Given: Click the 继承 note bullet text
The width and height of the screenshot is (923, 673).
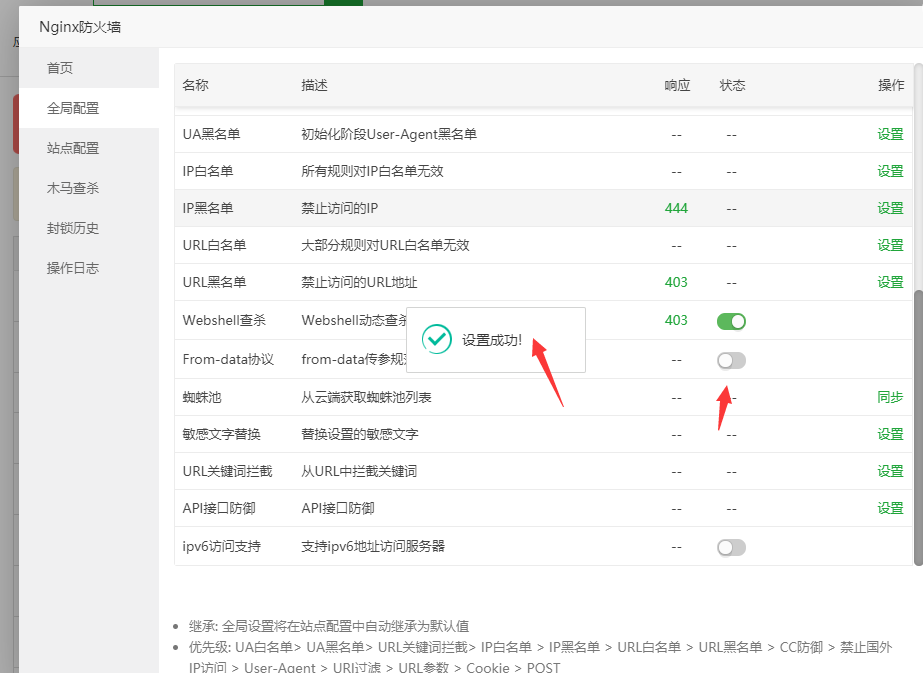Looking at the screenshot, I should tap(329, 626).
